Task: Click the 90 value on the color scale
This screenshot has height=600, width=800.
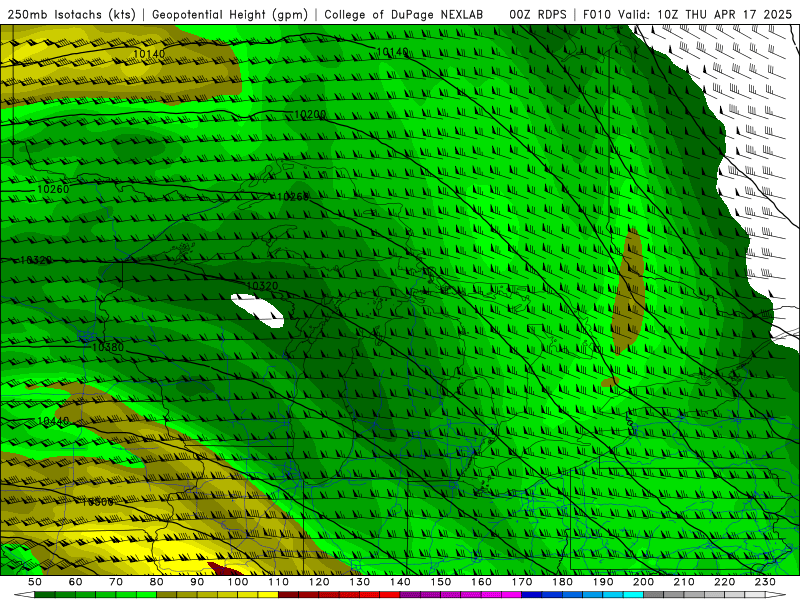Action: point(197,582)
